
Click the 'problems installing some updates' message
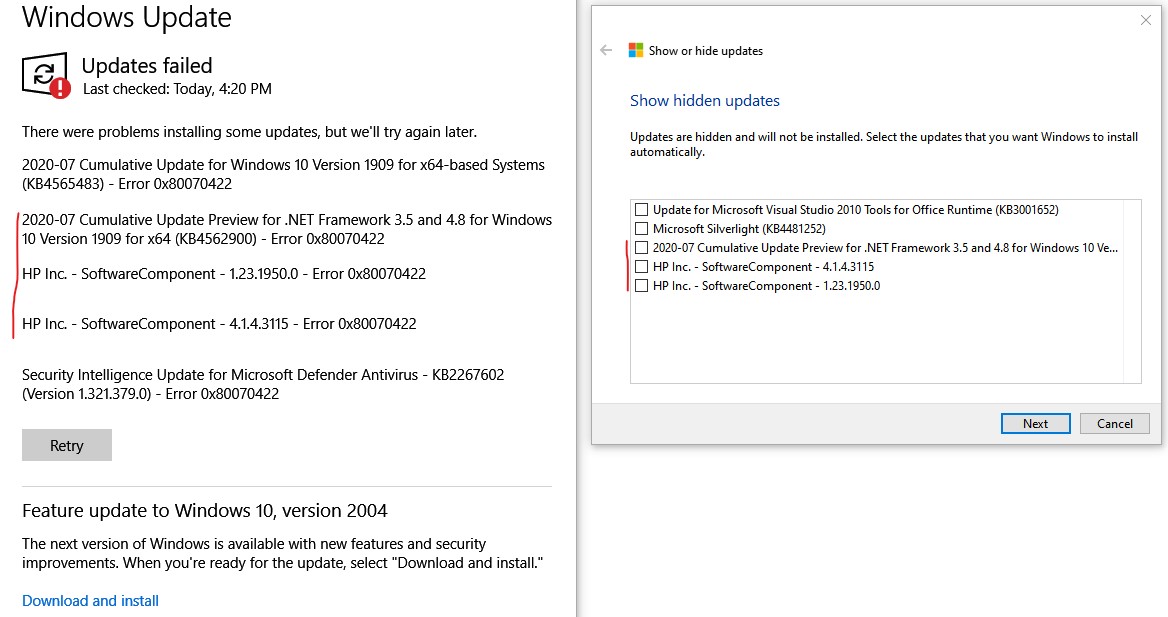click(x=249, y=132)
